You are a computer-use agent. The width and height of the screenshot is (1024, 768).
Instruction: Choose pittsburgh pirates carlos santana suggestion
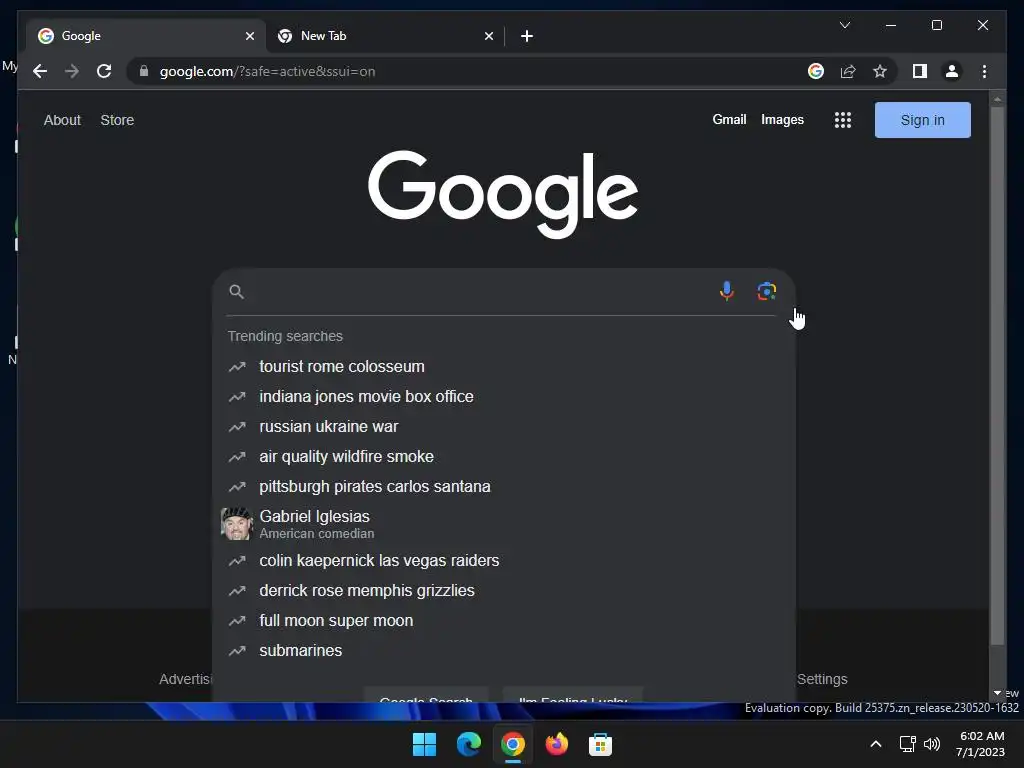(x=504, y=487)
